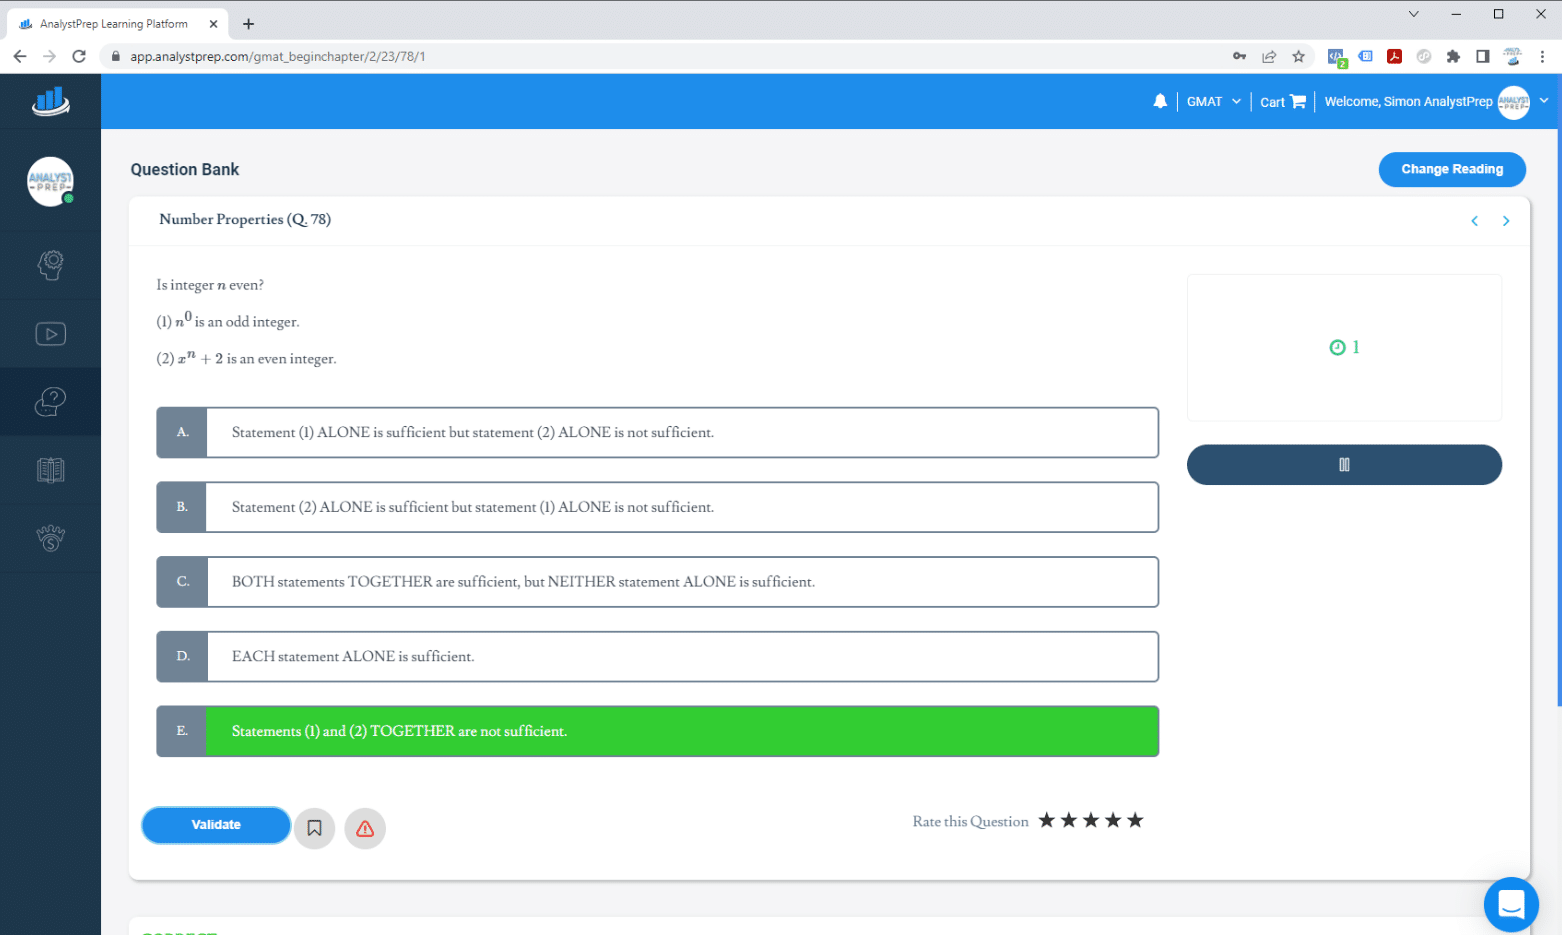Click the Change Reading button

(1452, 169)
